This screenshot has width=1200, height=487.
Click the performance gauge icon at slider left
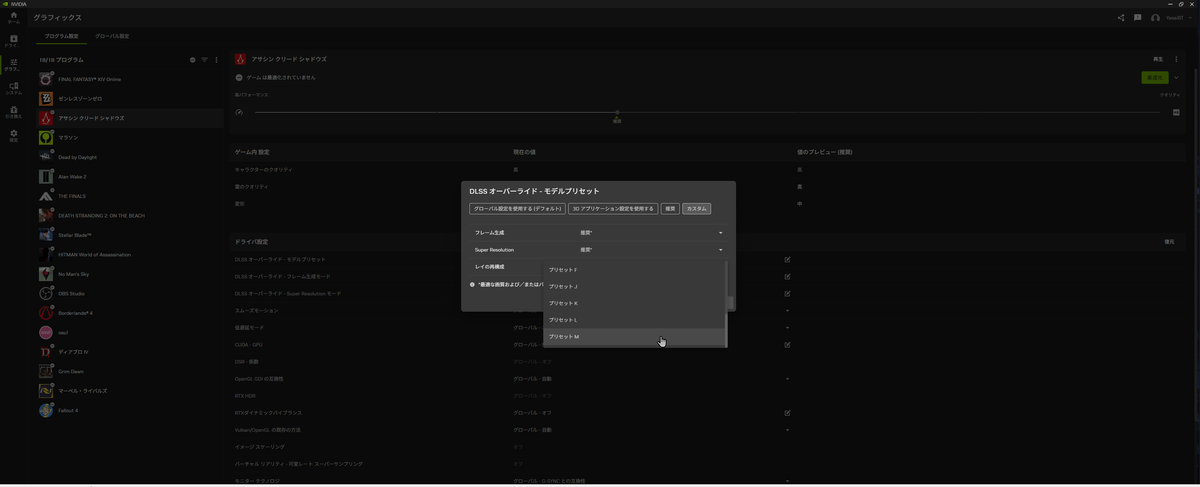click(x=239, y=112)
